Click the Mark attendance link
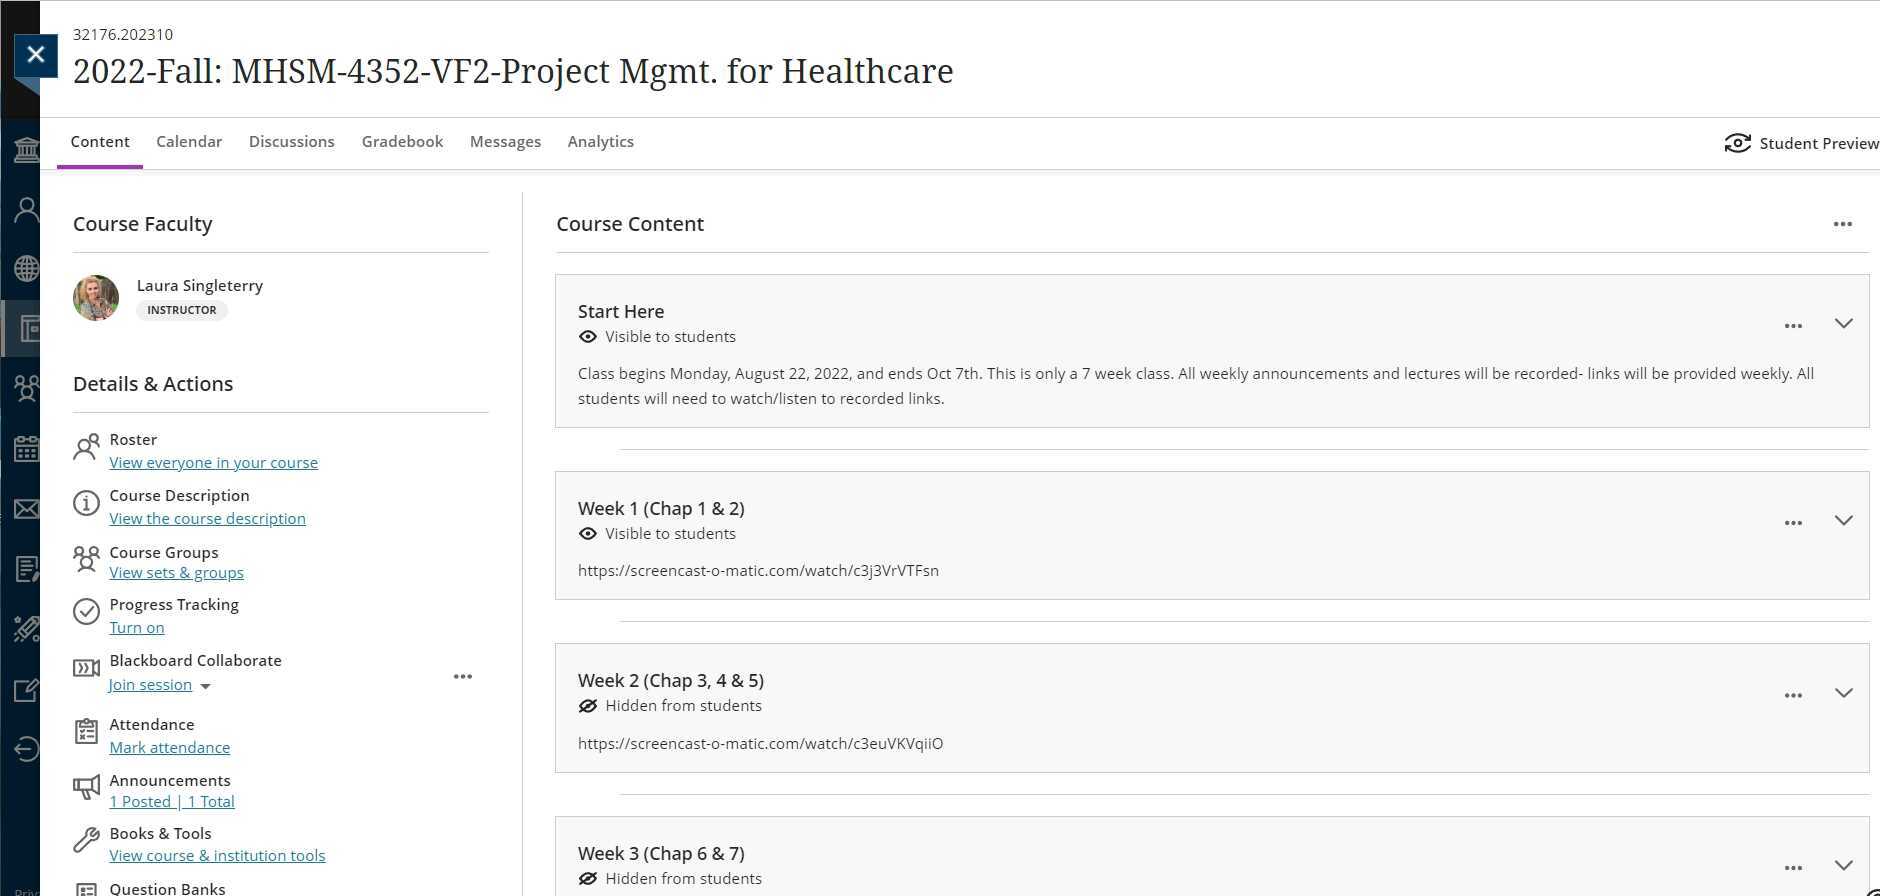Image resolution: width=1880 pixels, height=896 pixels. click(x=169, y=748)
